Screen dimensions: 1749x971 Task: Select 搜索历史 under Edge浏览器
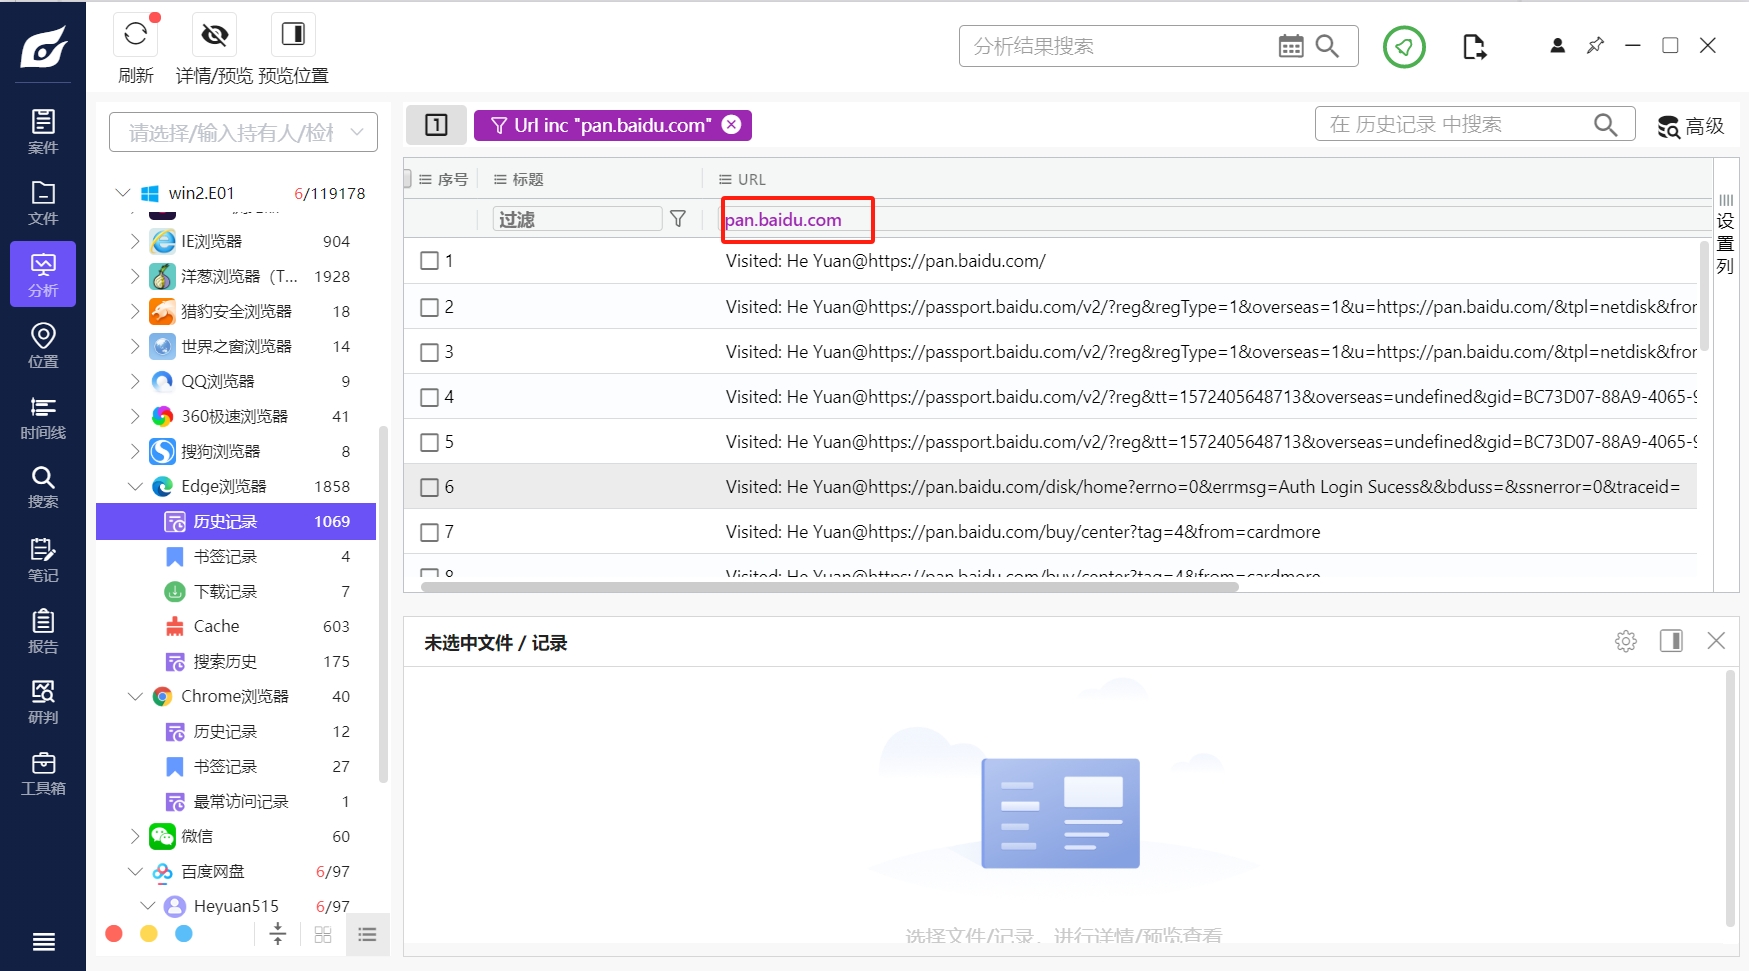tap(236, 662)
